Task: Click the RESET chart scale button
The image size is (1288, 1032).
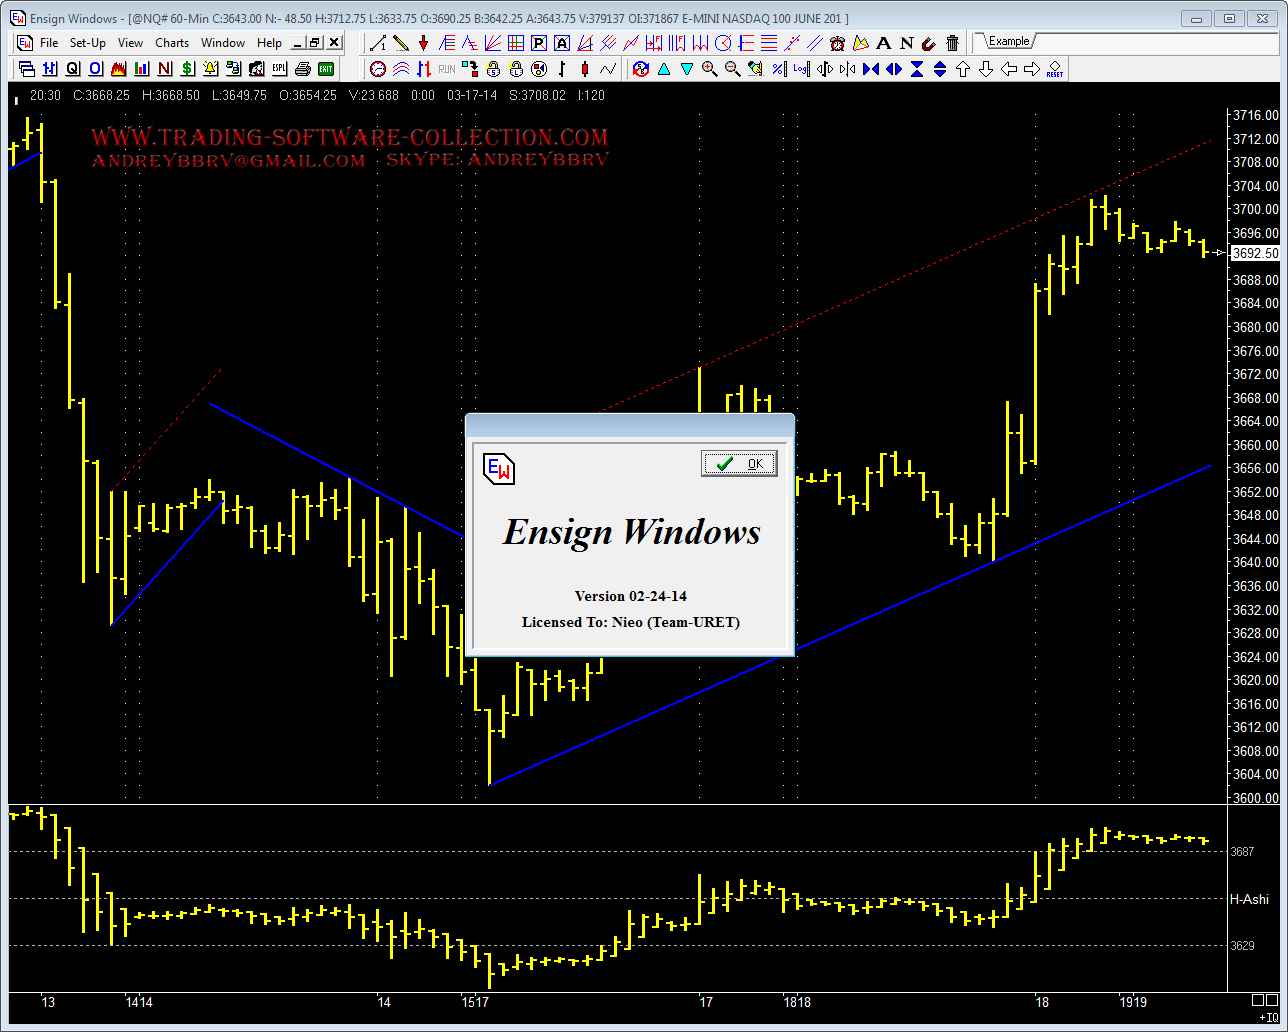Action: pos(1054,69)
